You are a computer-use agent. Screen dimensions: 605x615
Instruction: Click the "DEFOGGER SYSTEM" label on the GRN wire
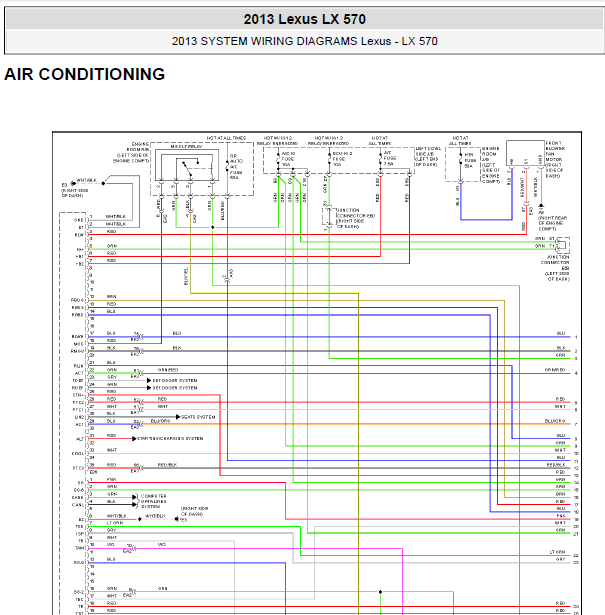click(x=175, y=388)
